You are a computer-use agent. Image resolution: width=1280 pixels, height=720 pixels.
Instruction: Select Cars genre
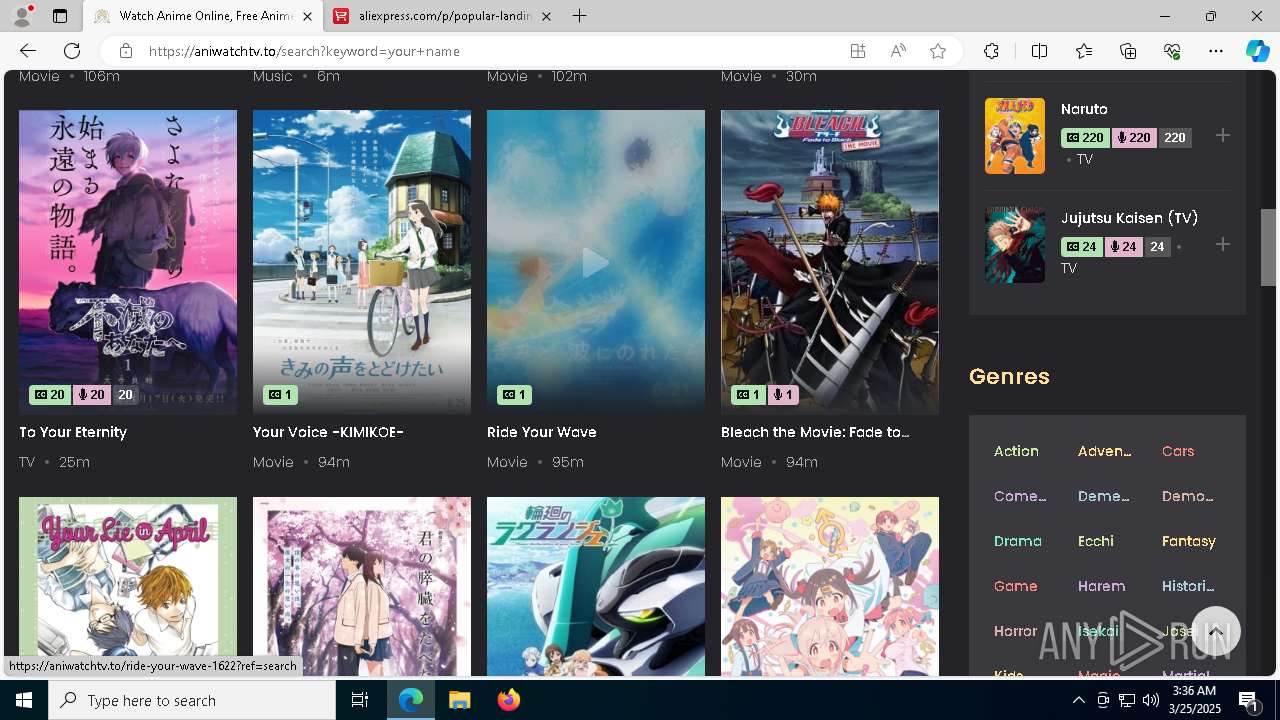click(x=1178, y=451)
